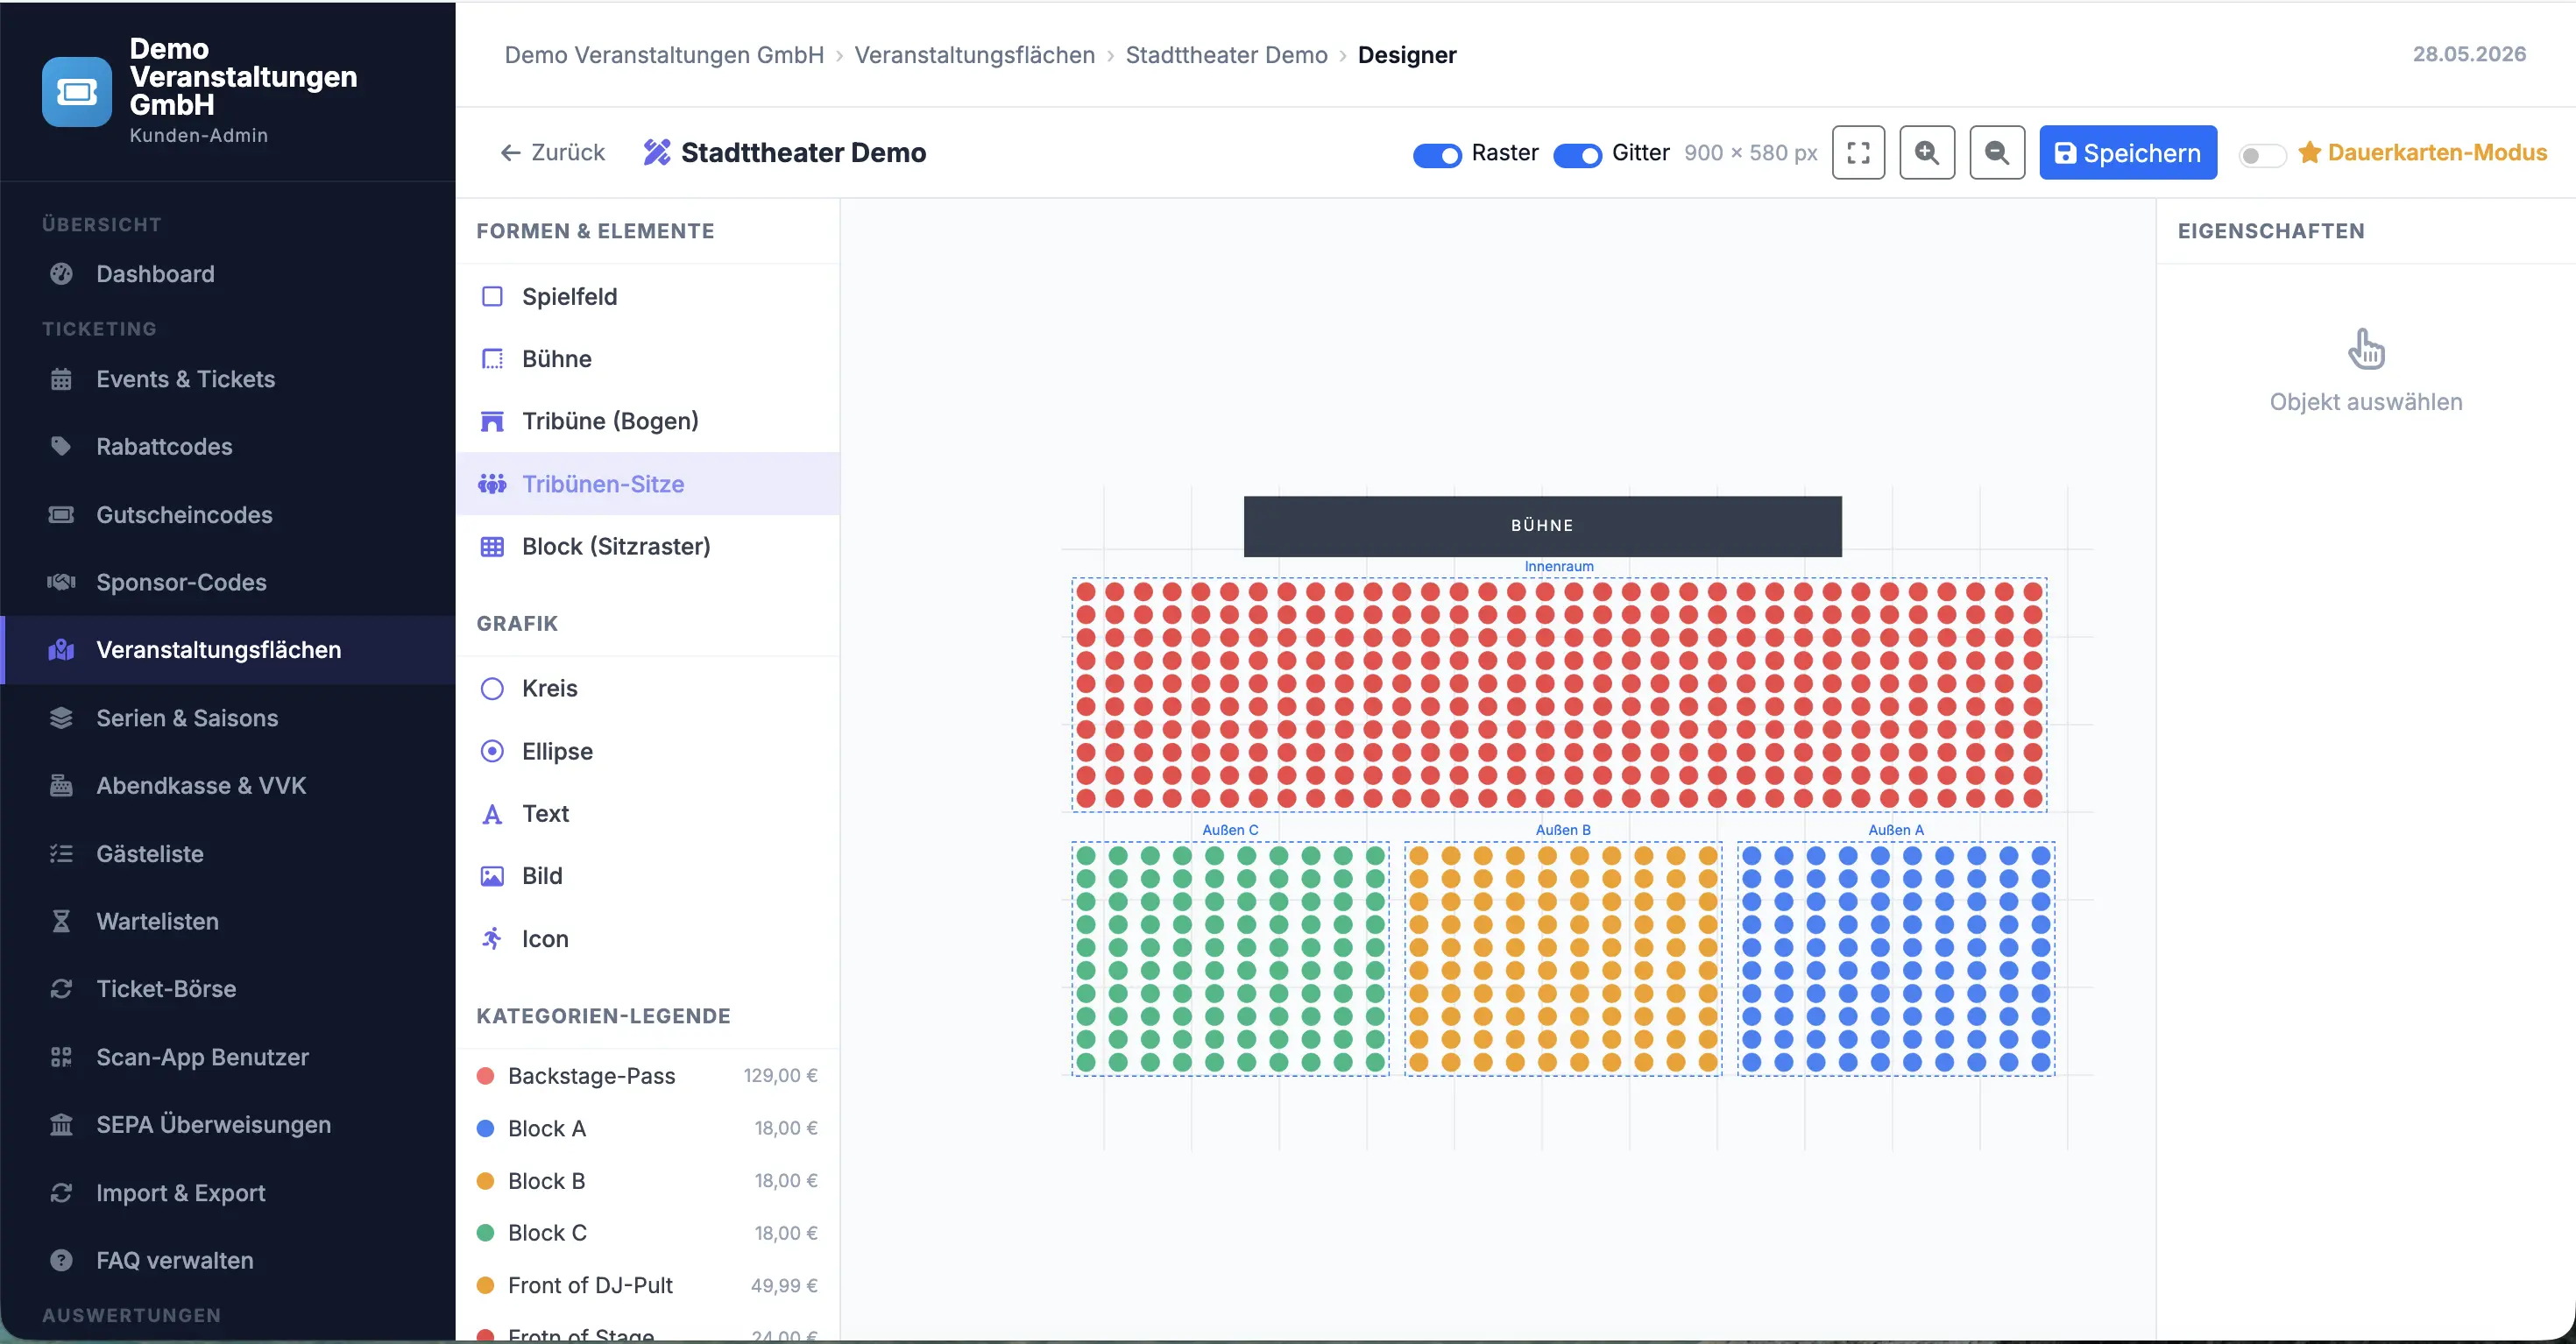Select the Ellipse graphic tool
Screen dimensions: 2576x1344
coord(648,751)
